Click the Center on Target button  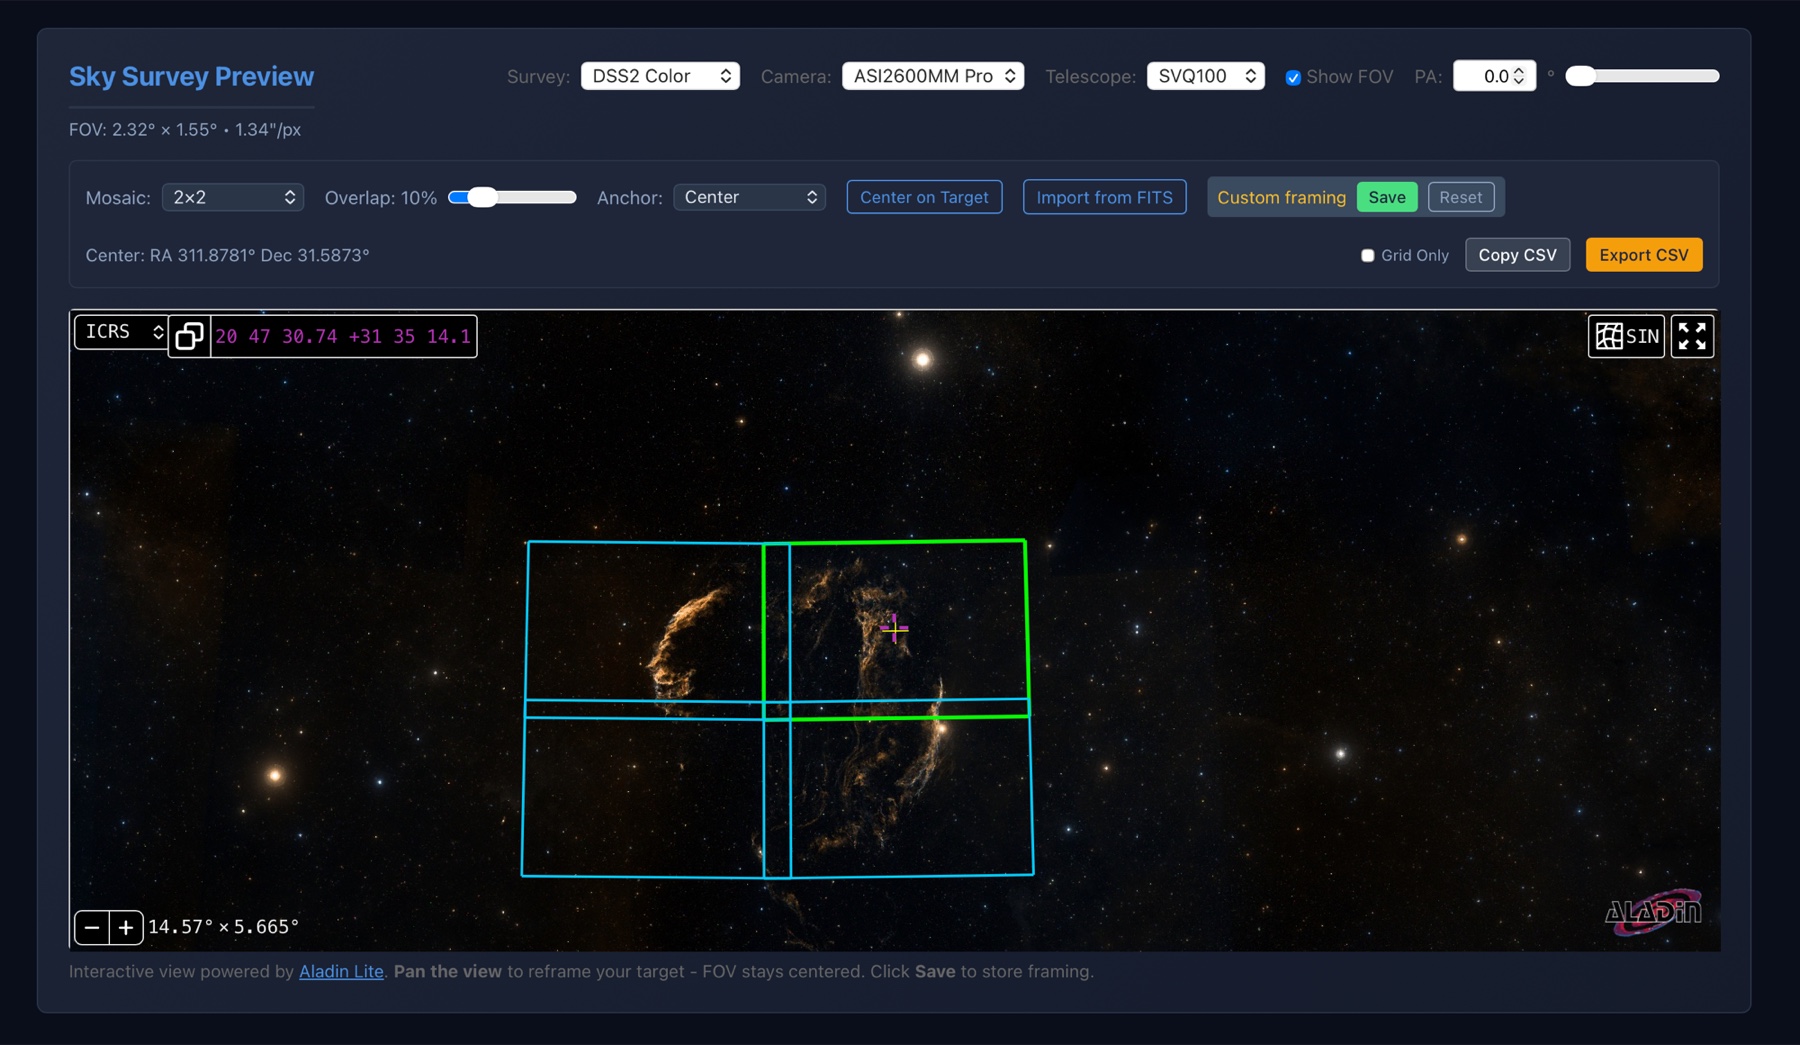pyautogui.click(x=924, y=197)
